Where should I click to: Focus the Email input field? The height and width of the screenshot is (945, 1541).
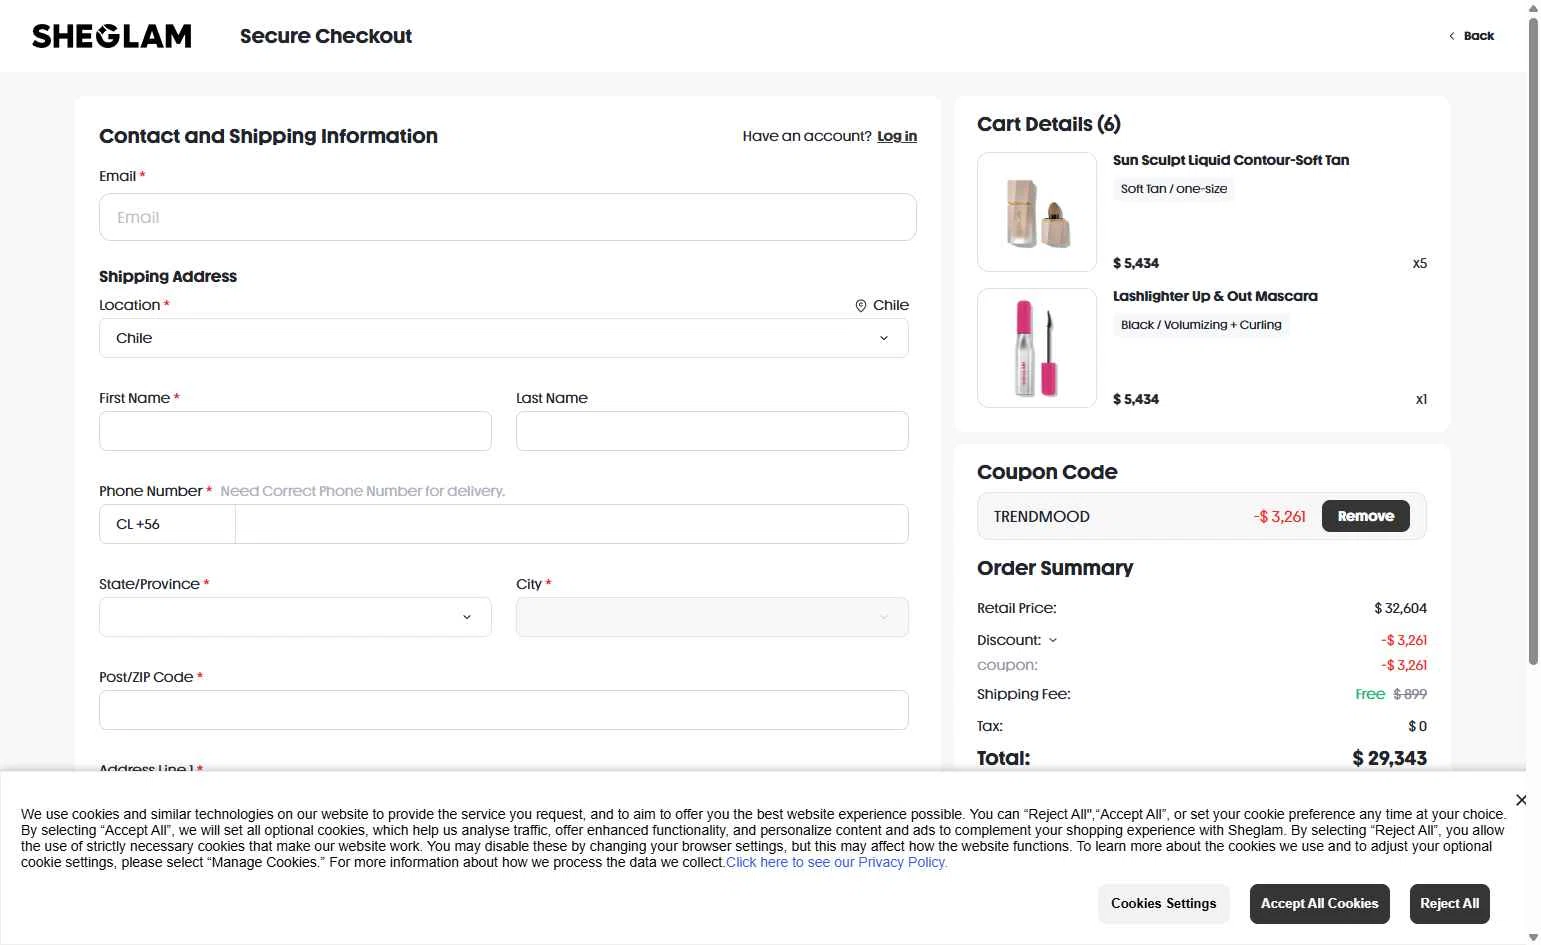click(508, 217)
